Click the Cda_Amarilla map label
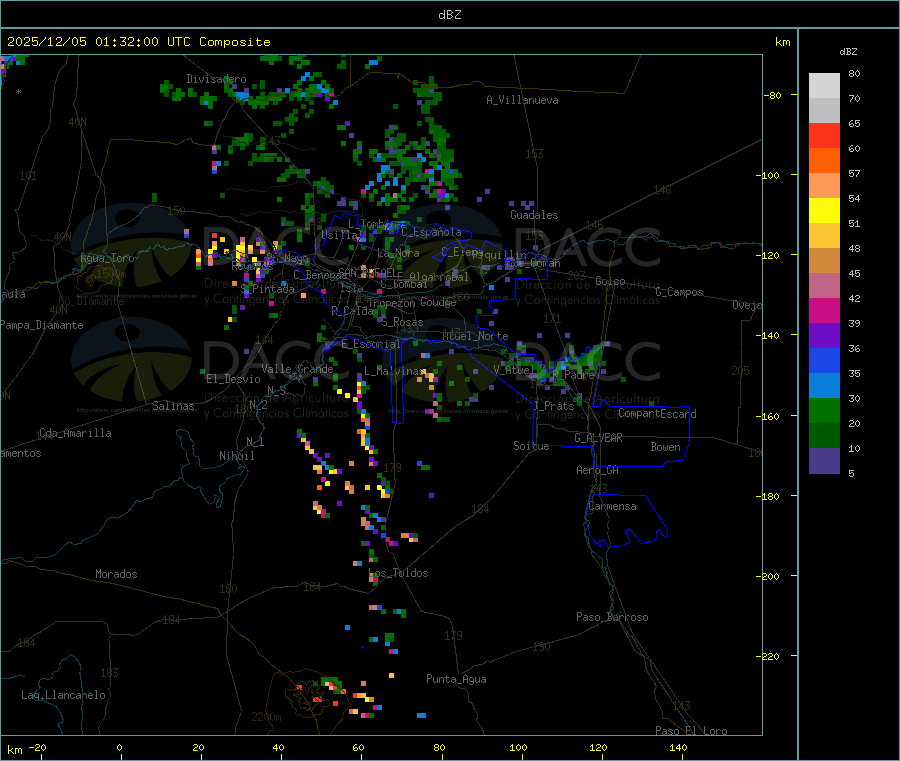 (75, 433)
